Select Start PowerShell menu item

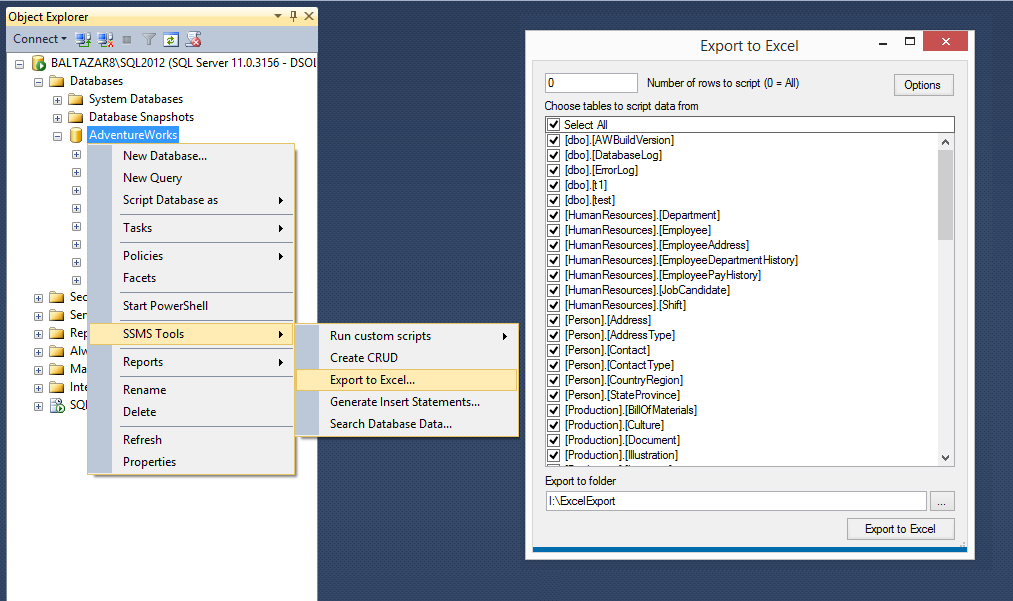point(191,306)
